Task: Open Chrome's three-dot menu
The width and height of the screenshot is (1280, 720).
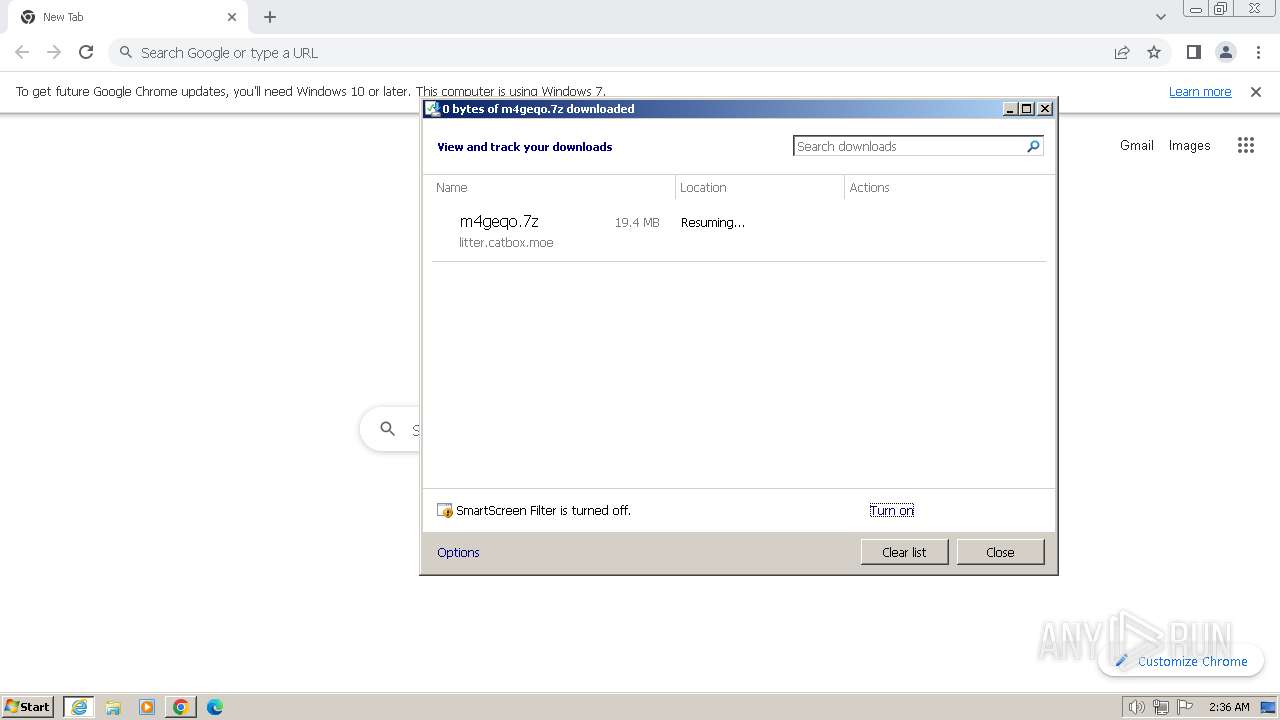Action: click(x=1258, y=52)
